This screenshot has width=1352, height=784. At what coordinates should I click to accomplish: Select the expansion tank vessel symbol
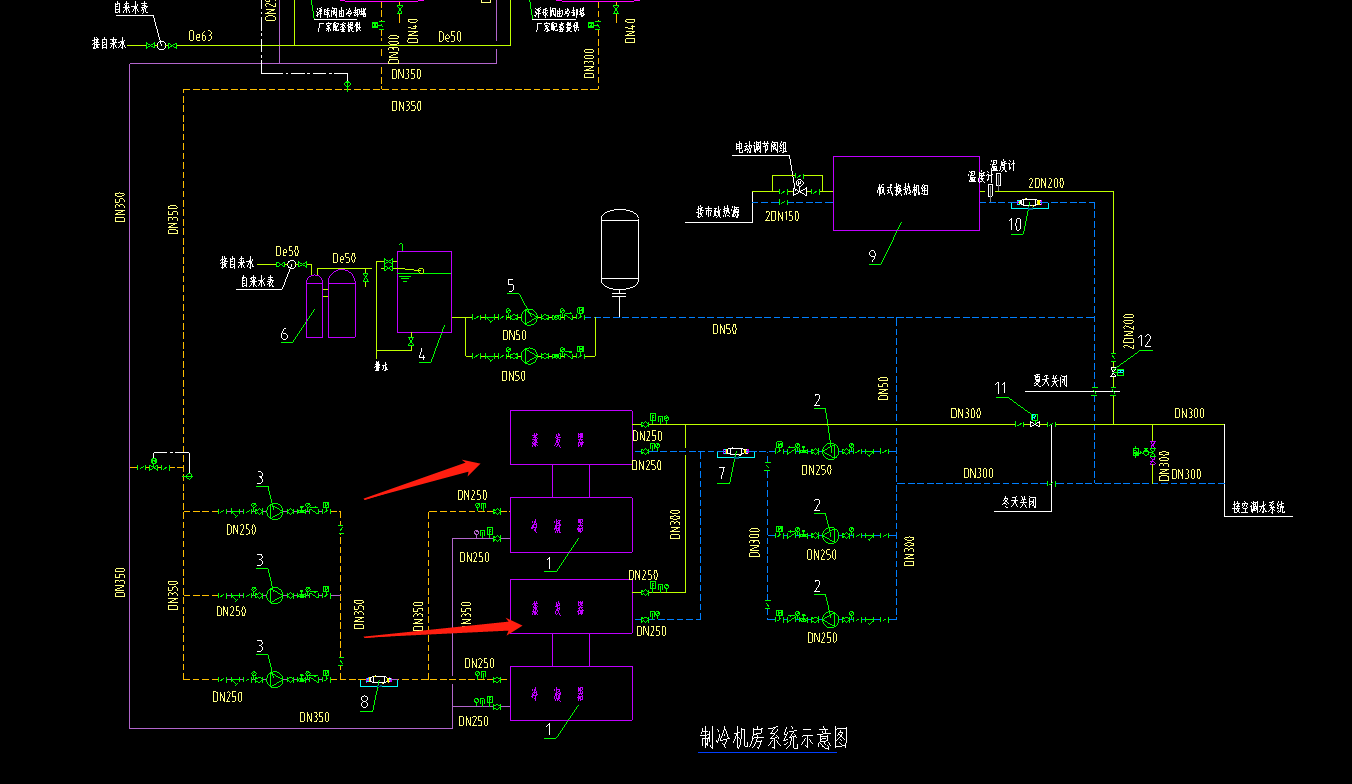(619, 250)
